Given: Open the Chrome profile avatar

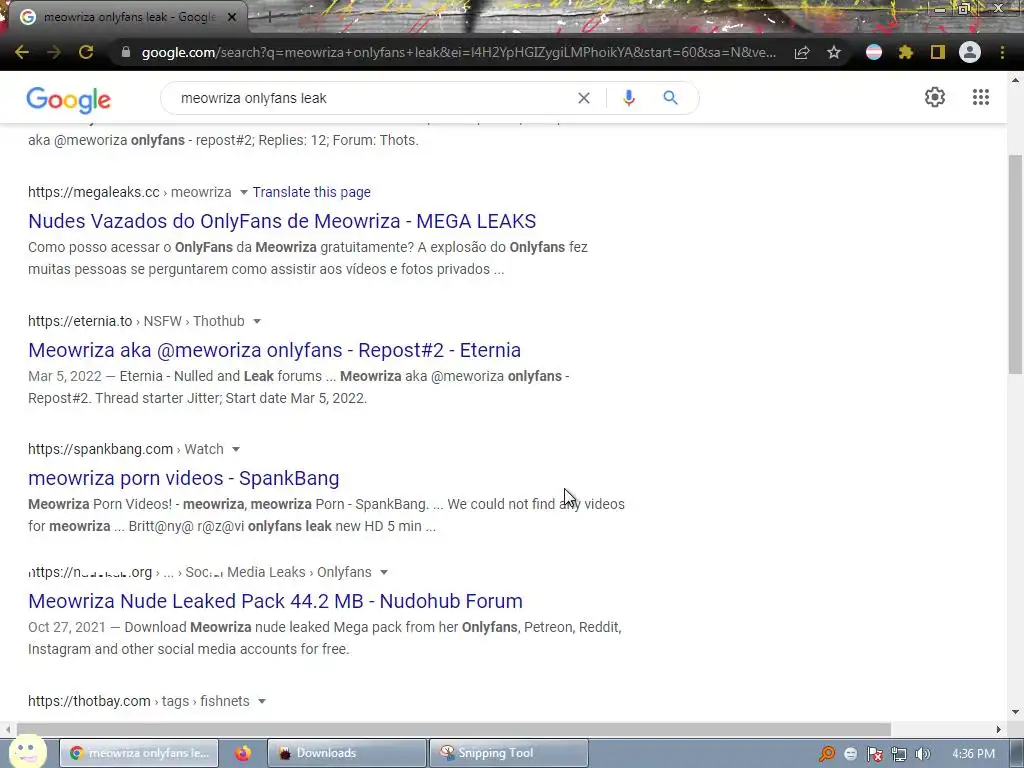Looking at the screenshot, I should pos(970,52).
